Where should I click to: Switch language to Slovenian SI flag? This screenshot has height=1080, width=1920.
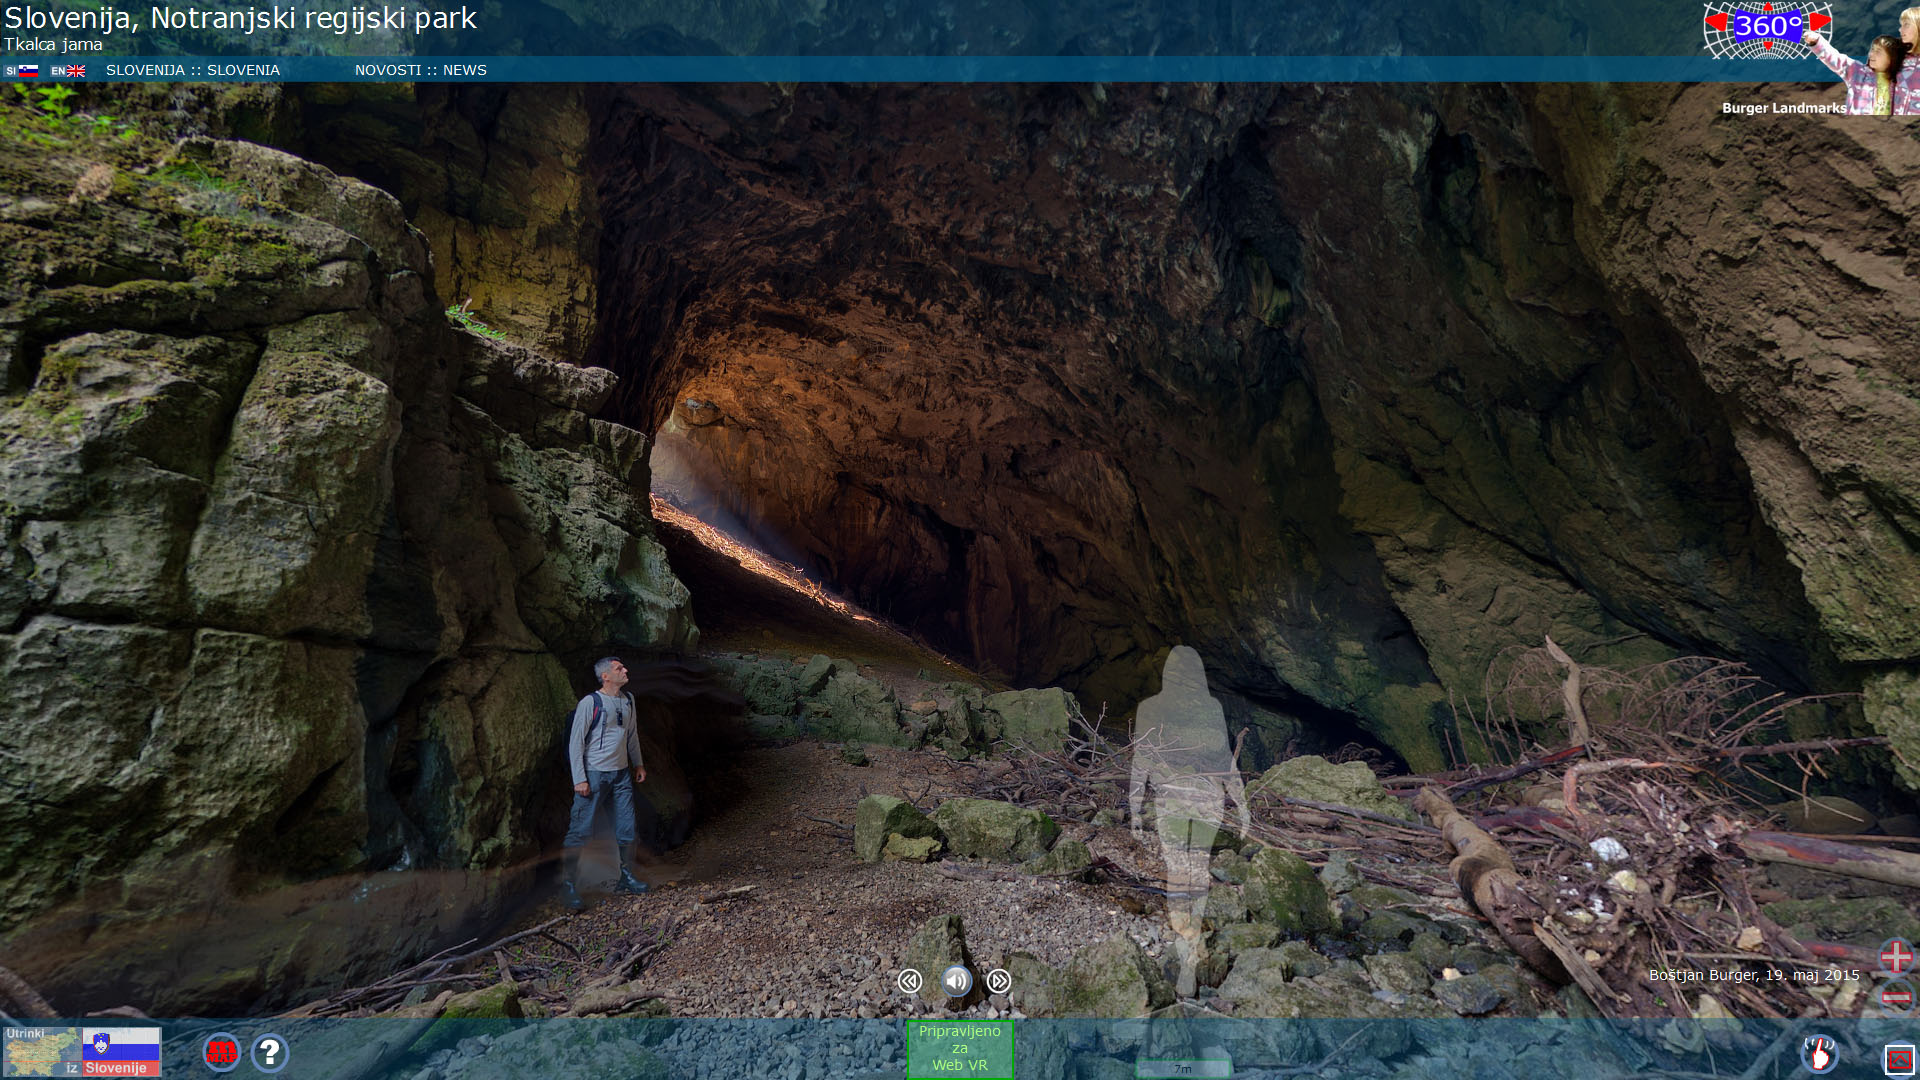click(21, 71)
